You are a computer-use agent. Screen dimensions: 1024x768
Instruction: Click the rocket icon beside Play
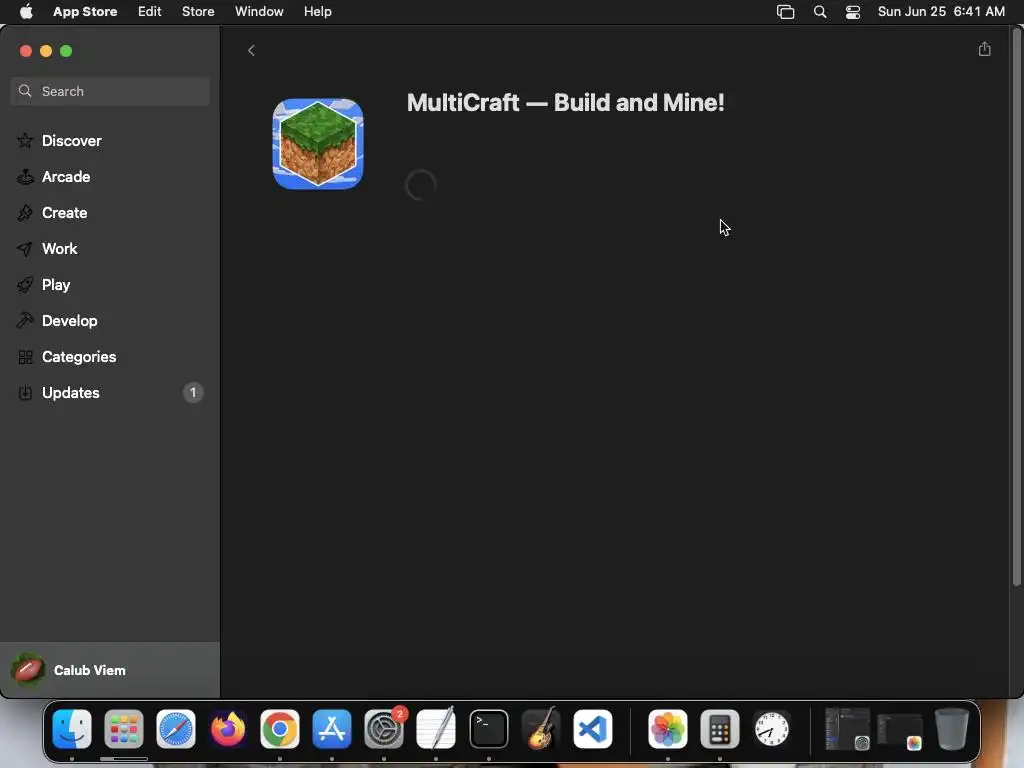point(25,285)
